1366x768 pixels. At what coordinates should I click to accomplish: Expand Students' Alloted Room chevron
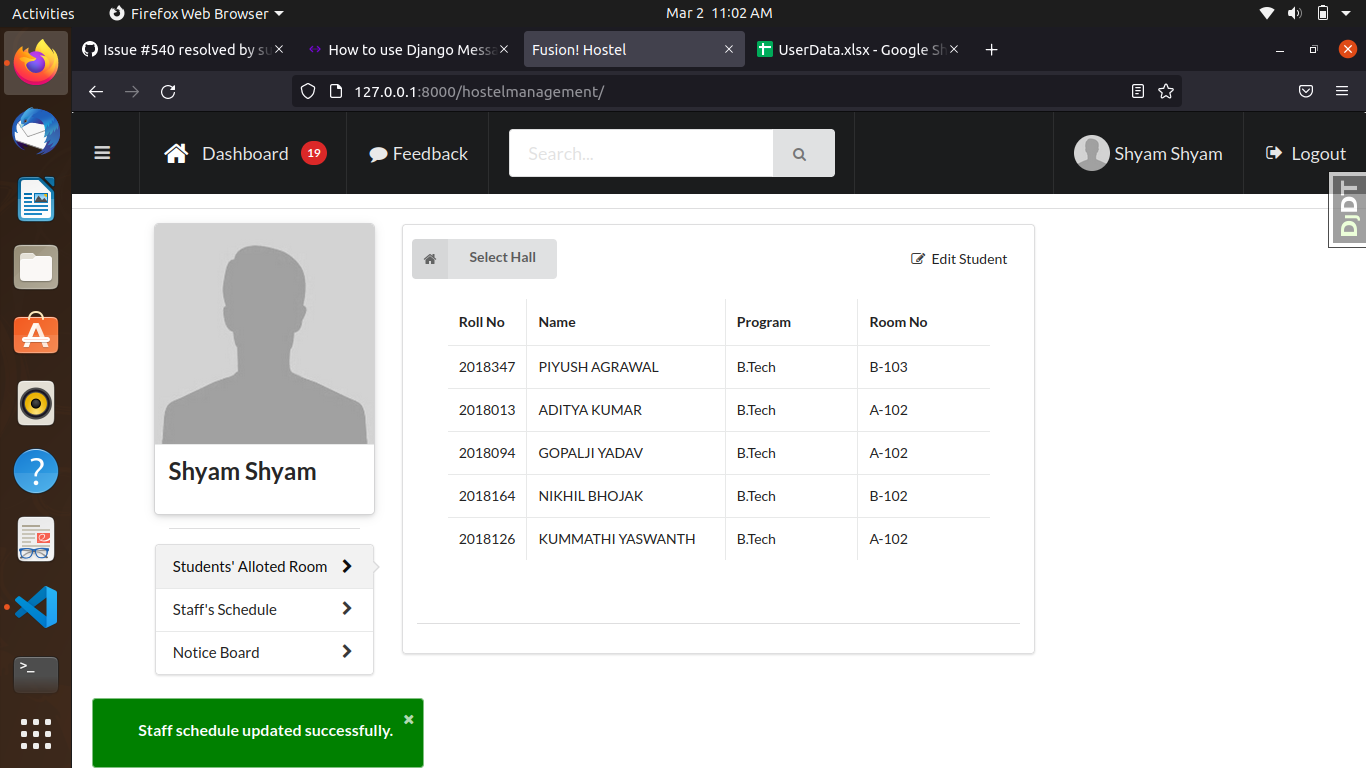[347, 566]
